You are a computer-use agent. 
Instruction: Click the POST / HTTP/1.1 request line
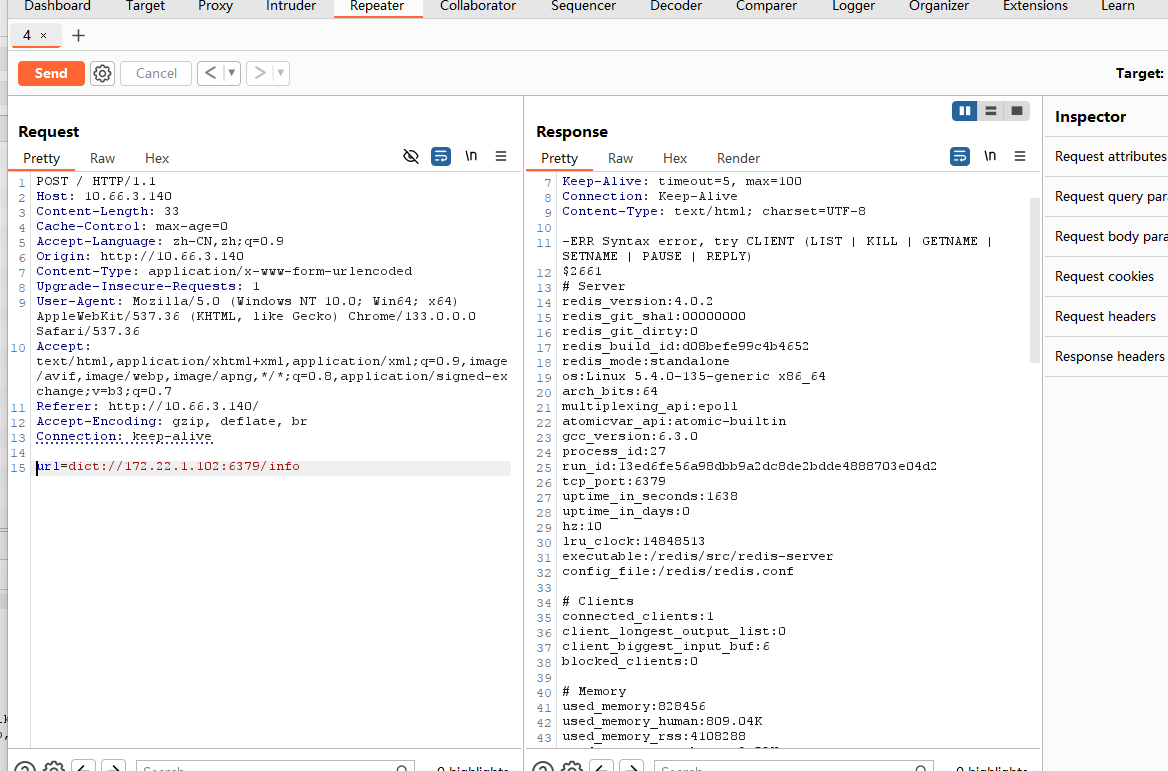(96, 181)
